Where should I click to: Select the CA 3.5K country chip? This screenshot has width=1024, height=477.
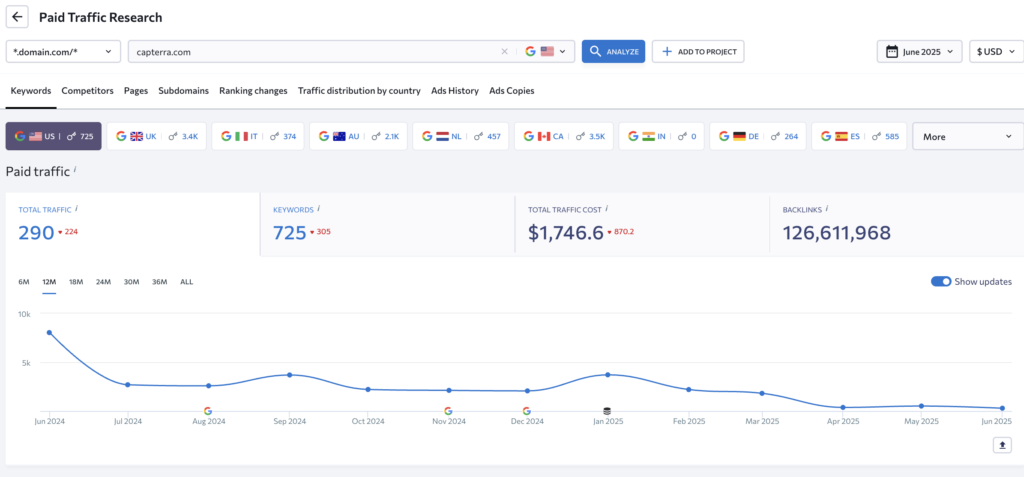click(564, 136)
